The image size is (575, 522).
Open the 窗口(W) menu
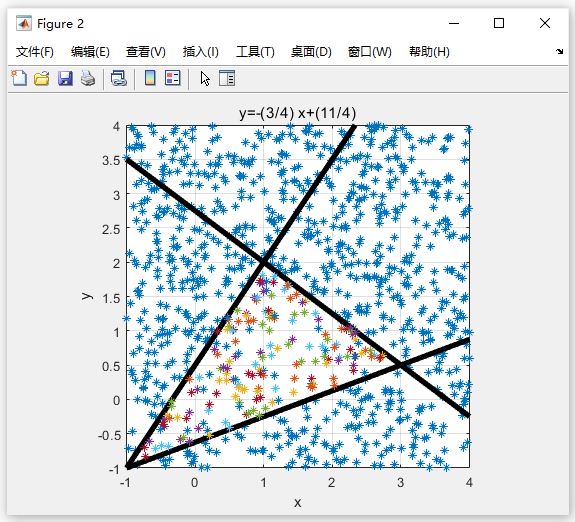370,52
